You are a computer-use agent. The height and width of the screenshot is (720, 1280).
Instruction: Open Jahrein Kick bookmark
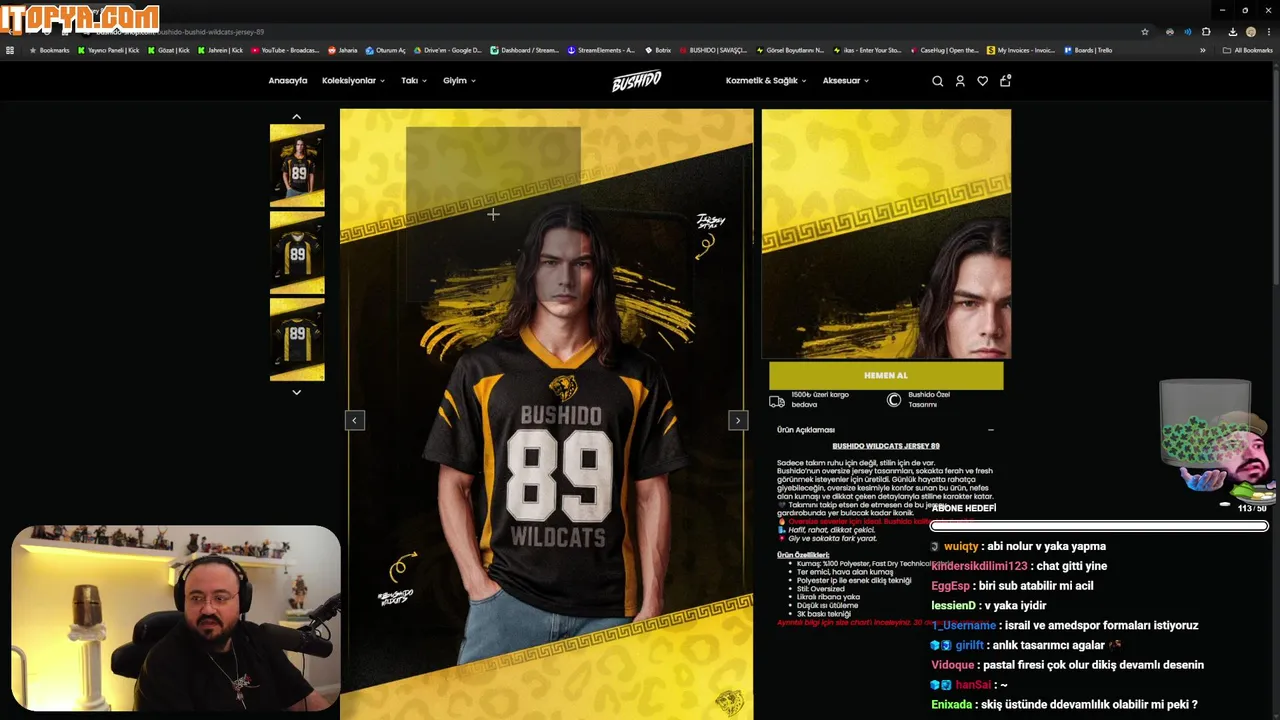pos(220,50)
